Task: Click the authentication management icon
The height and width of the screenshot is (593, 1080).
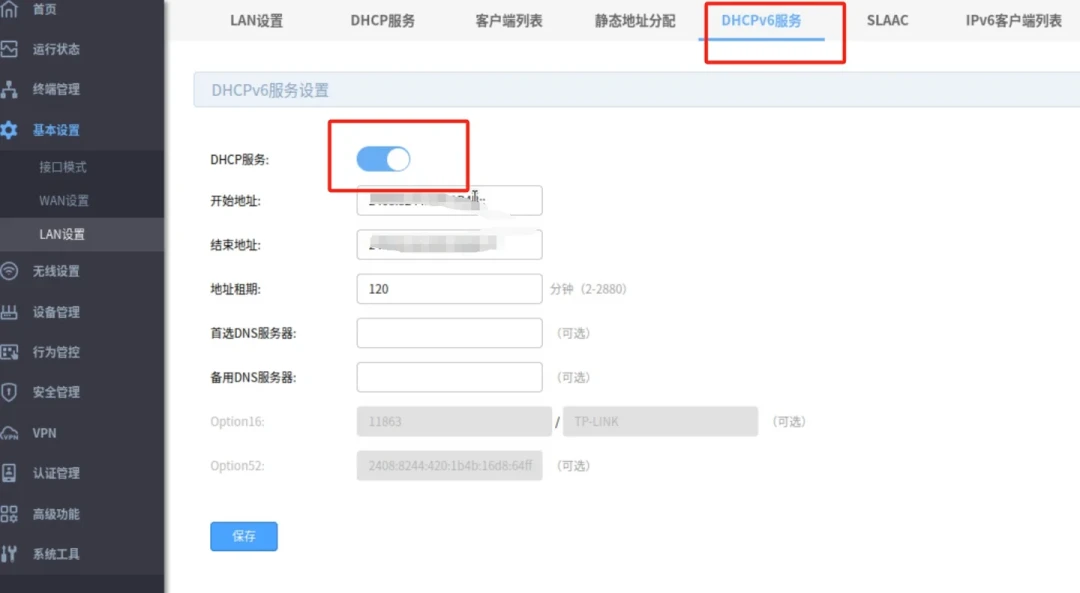Action: [x=8, y=472]
